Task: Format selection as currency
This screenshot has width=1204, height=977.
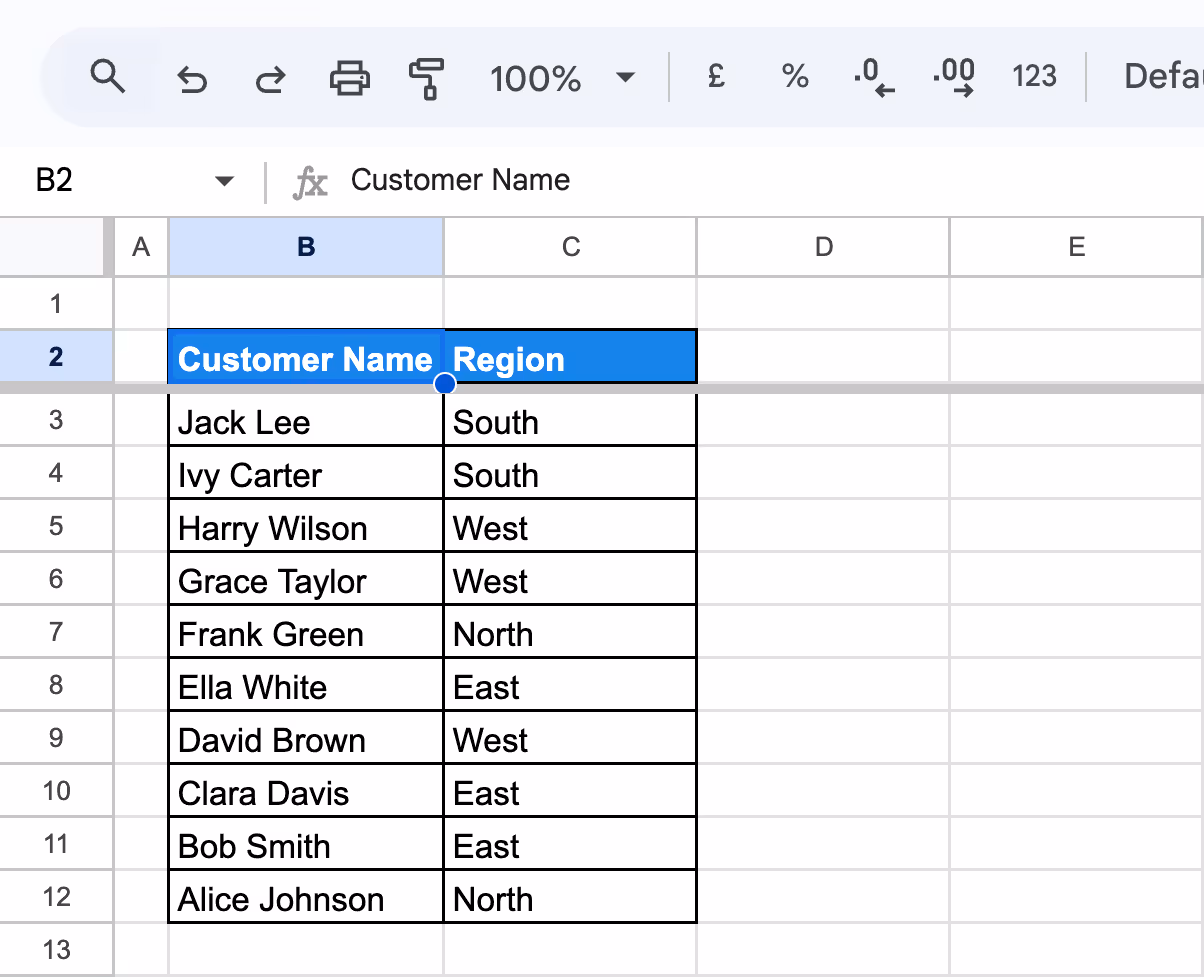Action: click(x=714, y=76)
